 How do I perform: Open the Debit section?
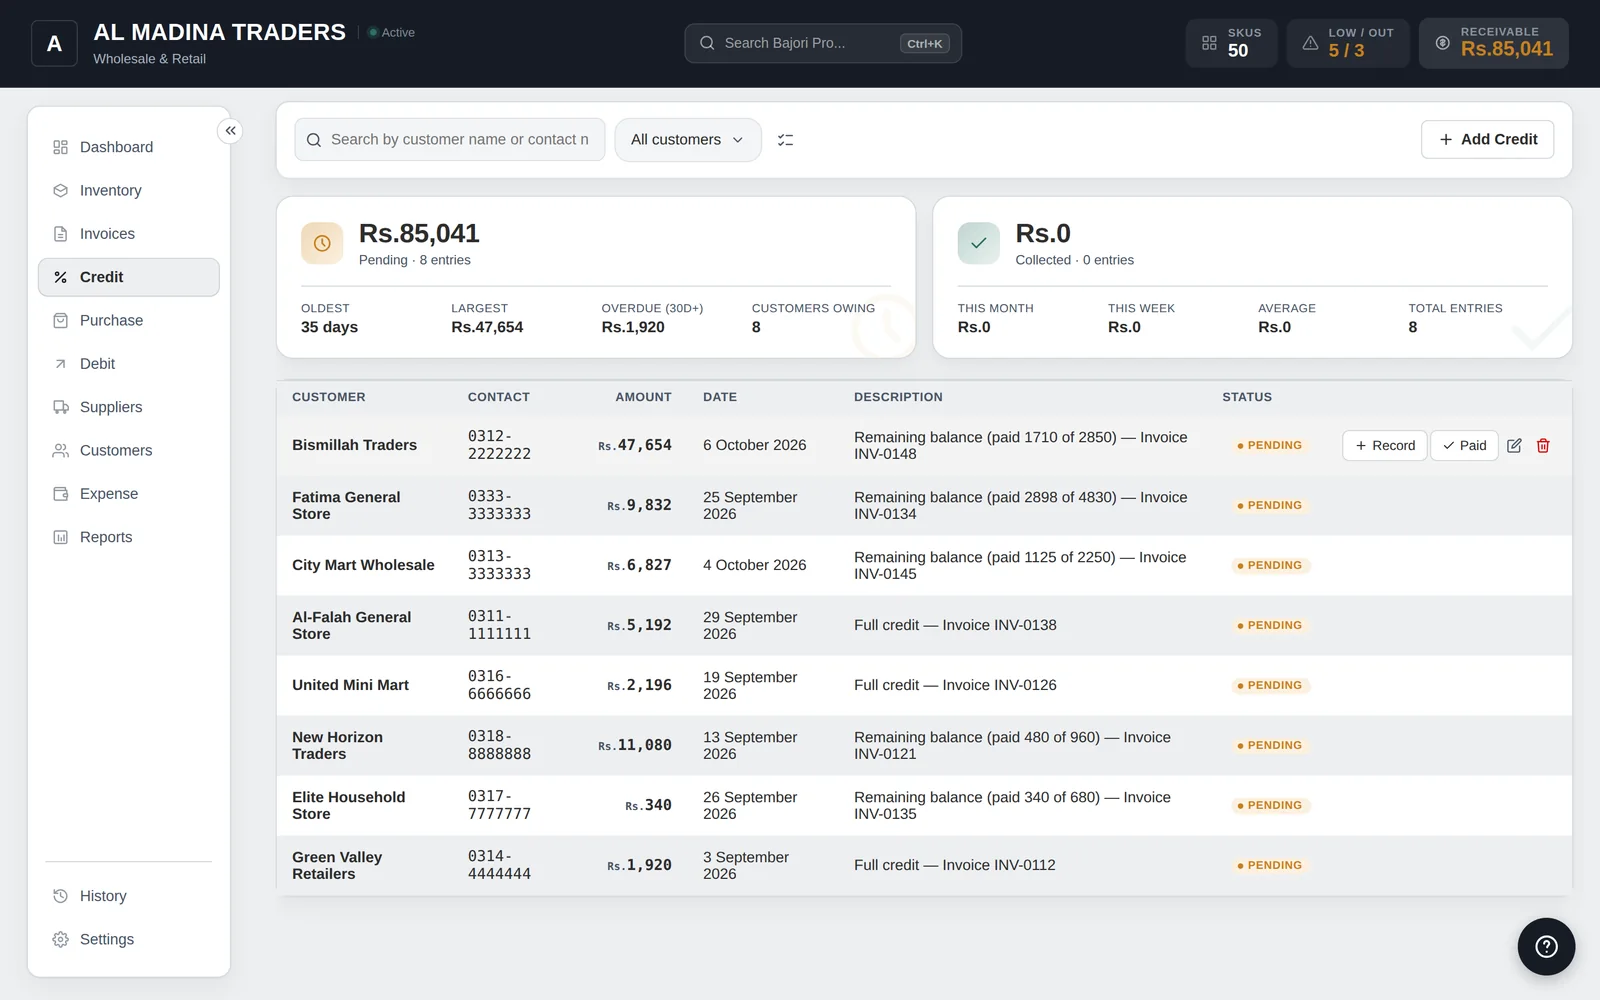pyautogui.click(x=128, y=364)
